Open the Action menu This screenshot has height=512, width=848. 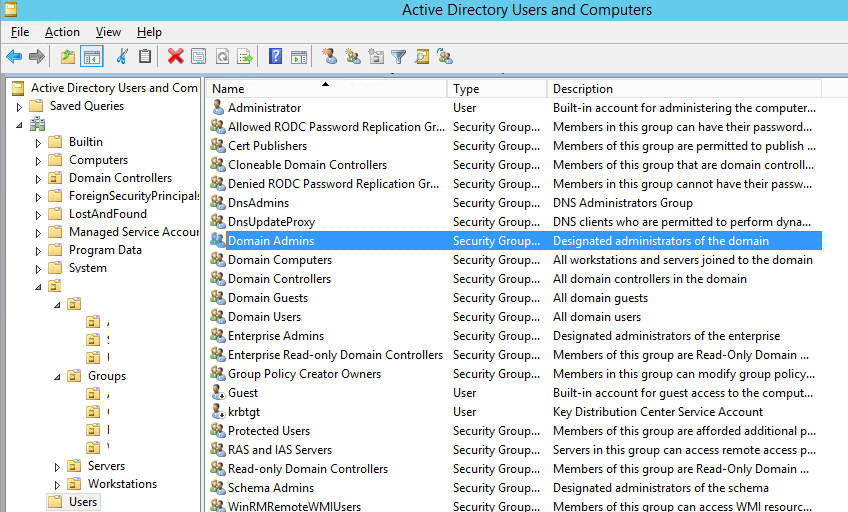pos(62,32)
